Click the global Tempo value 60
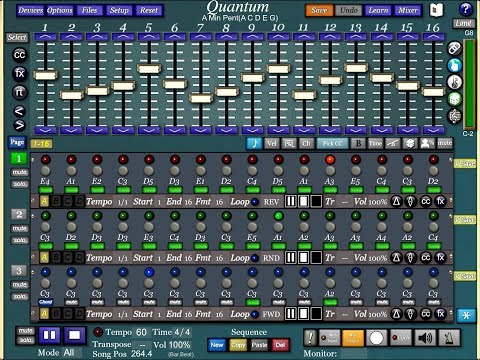 (x=141, y=332)
